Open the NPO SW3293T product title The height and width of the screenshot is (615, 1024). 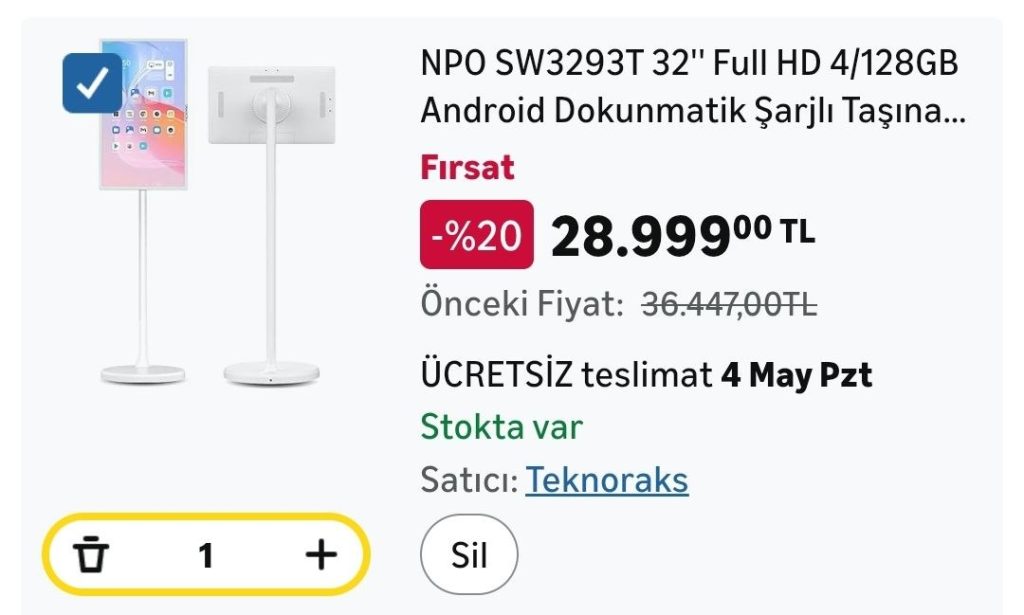(x=689, y=63)
